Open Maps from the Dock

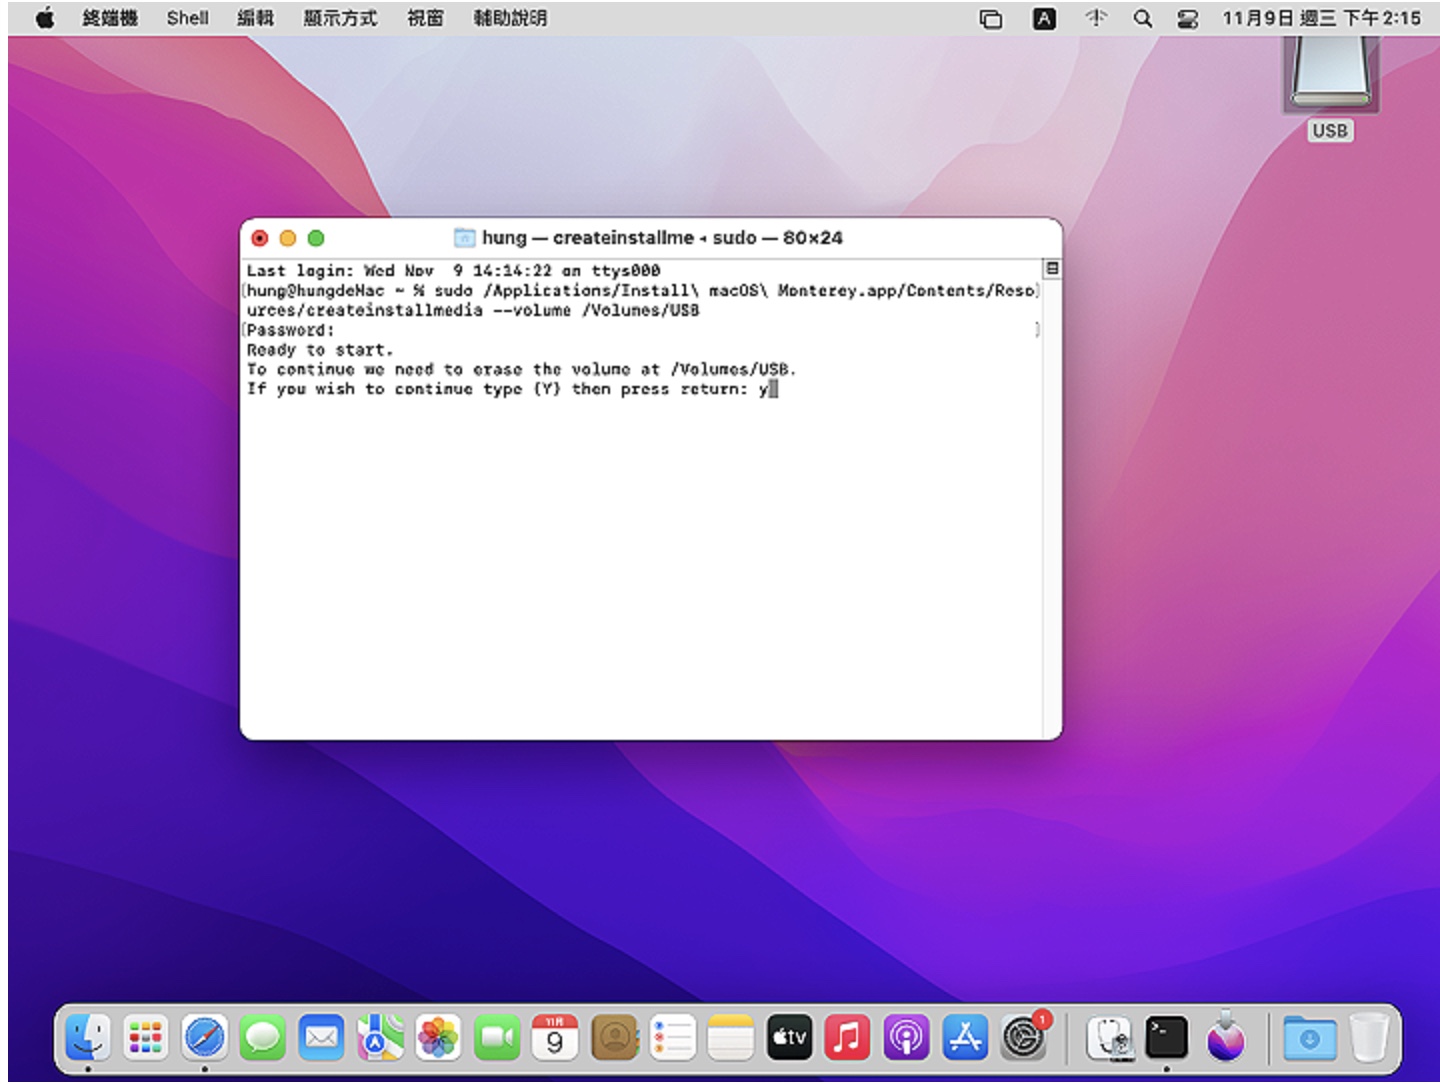(x=379, y=1037)
